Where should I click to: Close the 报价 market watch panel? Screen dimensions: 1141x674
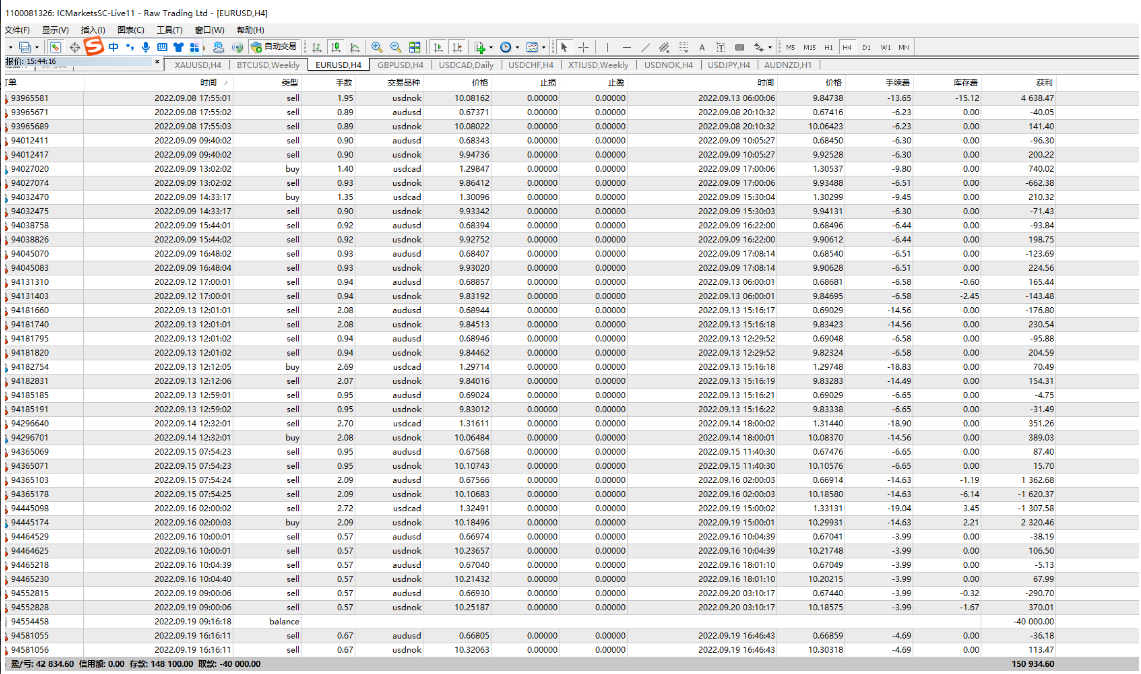157,62
